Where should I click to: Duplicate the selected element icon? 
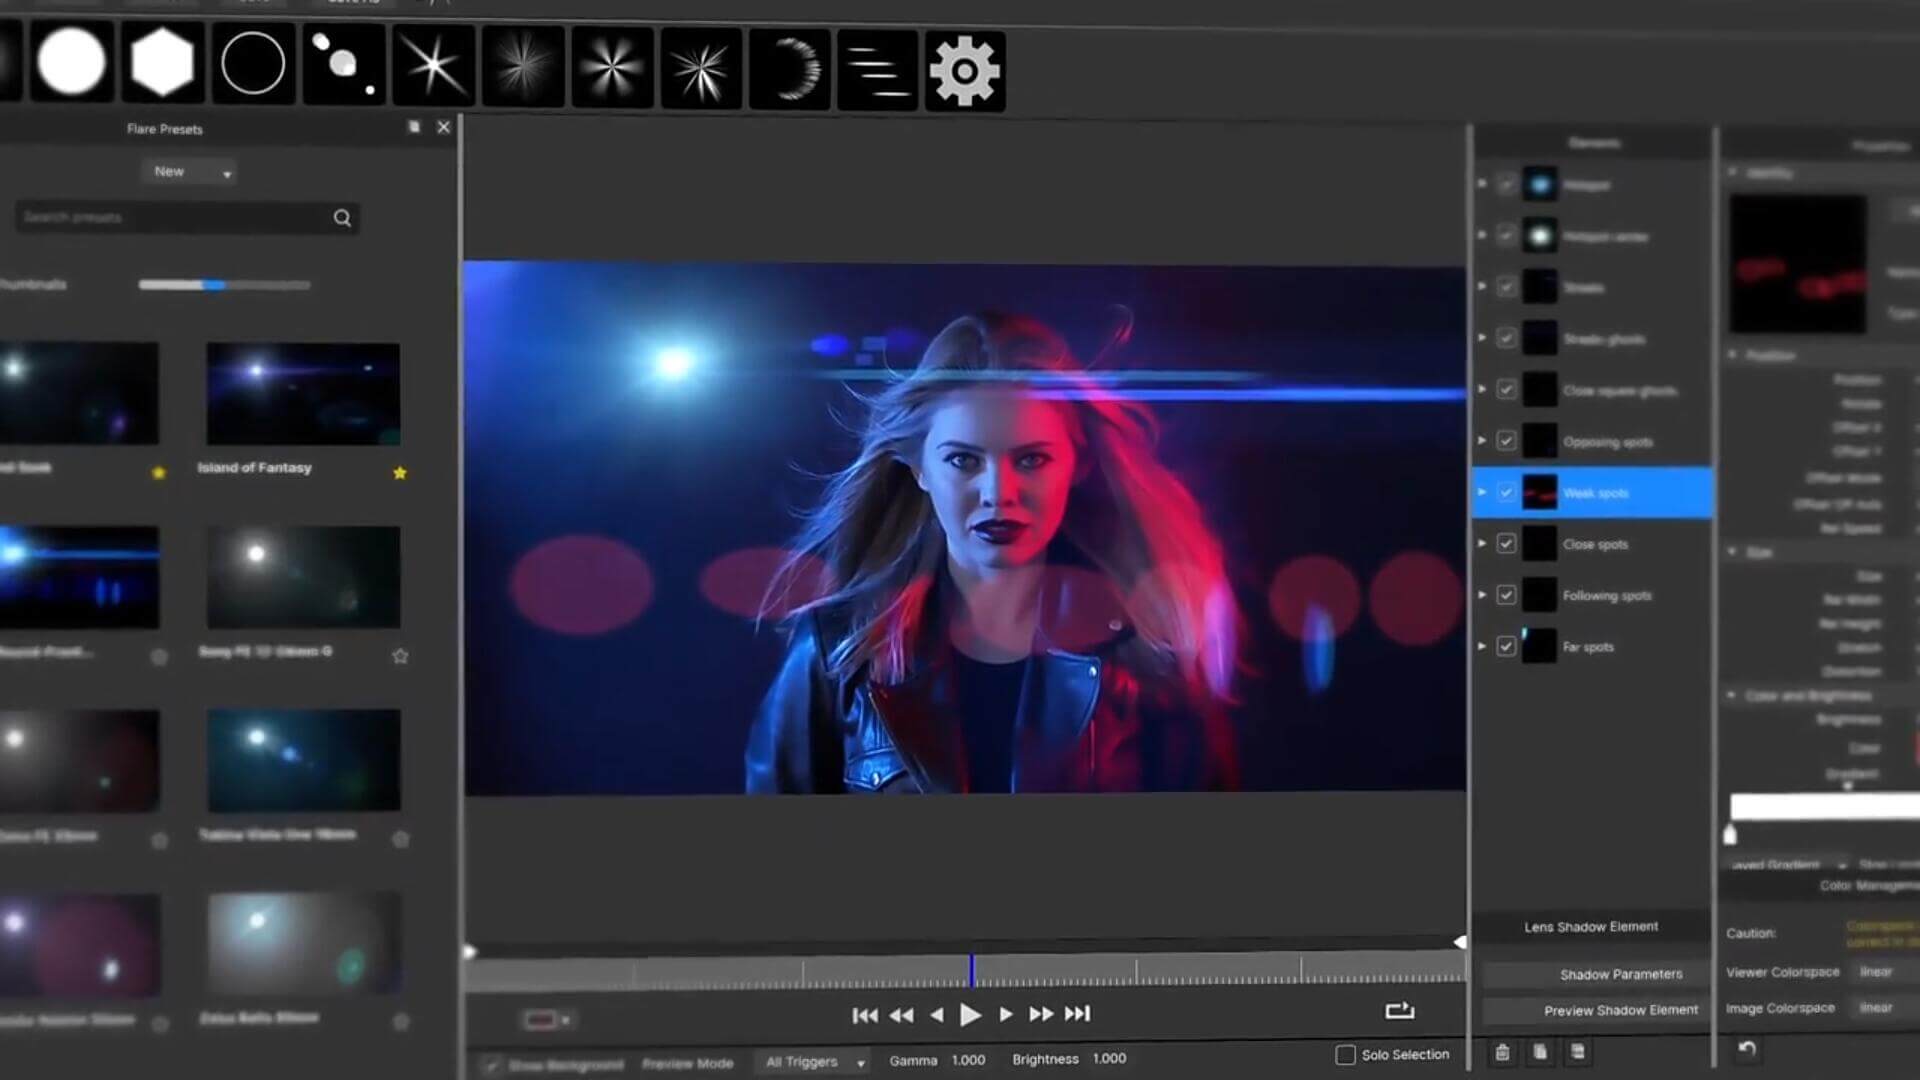[x=1540, y=1052]
